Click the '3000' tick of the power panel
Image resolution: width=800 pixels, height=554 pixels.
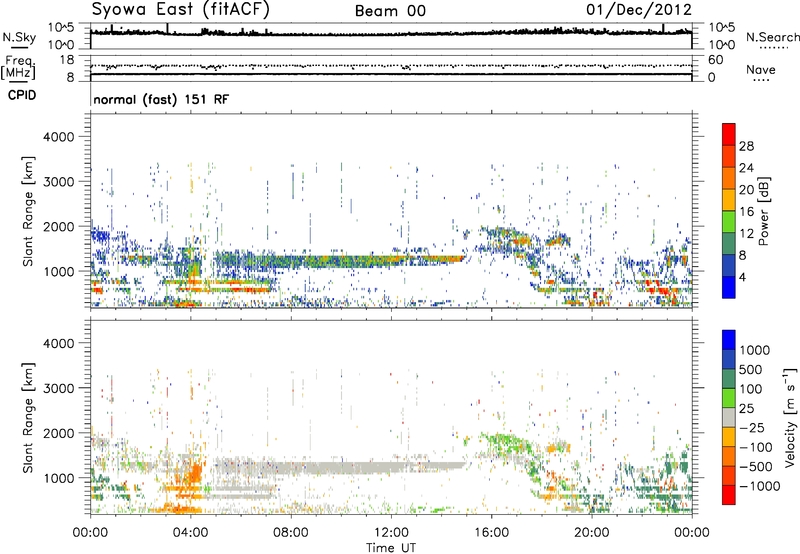tap(58, 182)
